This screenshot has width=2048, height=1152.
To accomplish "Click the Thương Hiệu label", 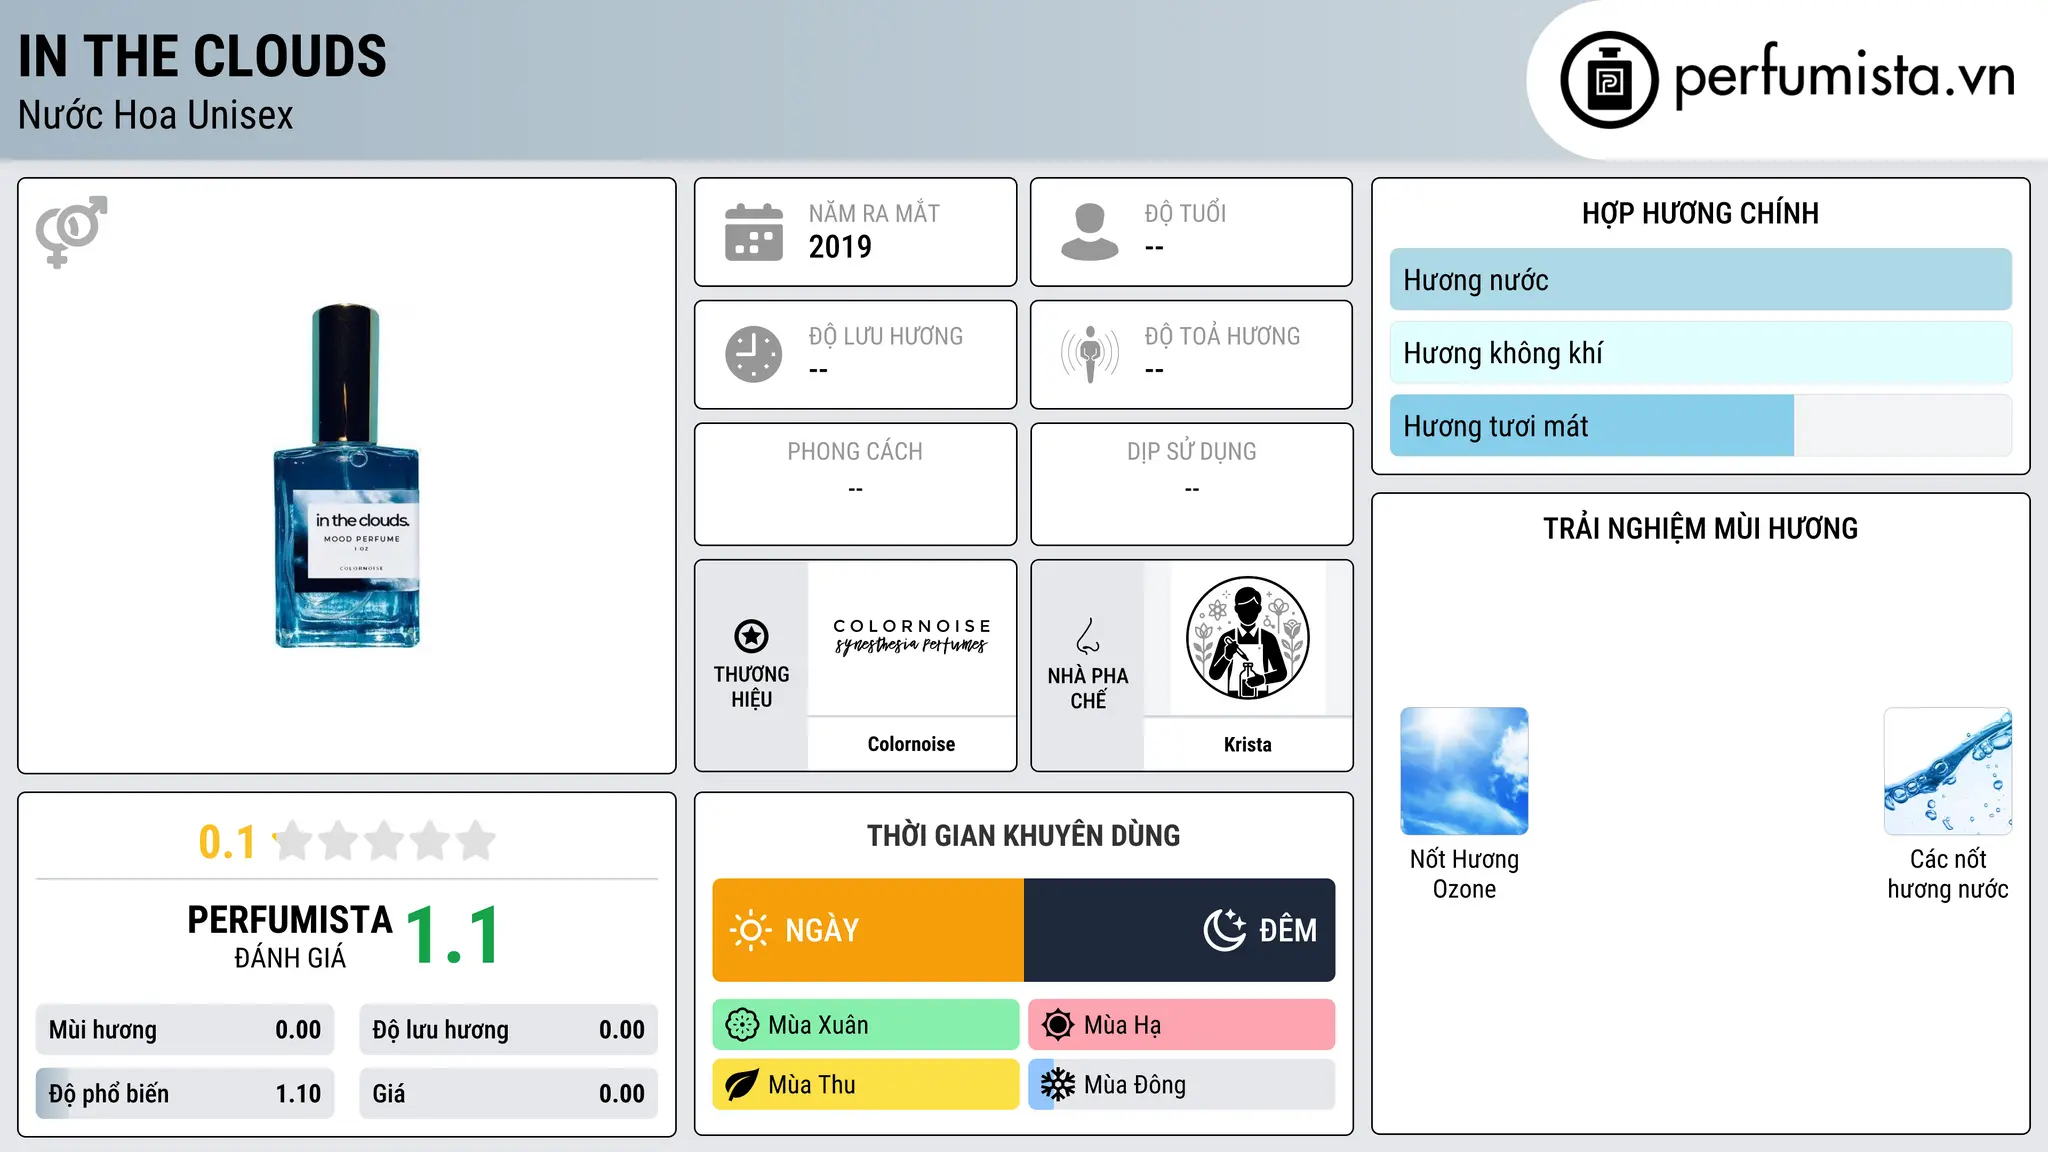I will [751, 686].
